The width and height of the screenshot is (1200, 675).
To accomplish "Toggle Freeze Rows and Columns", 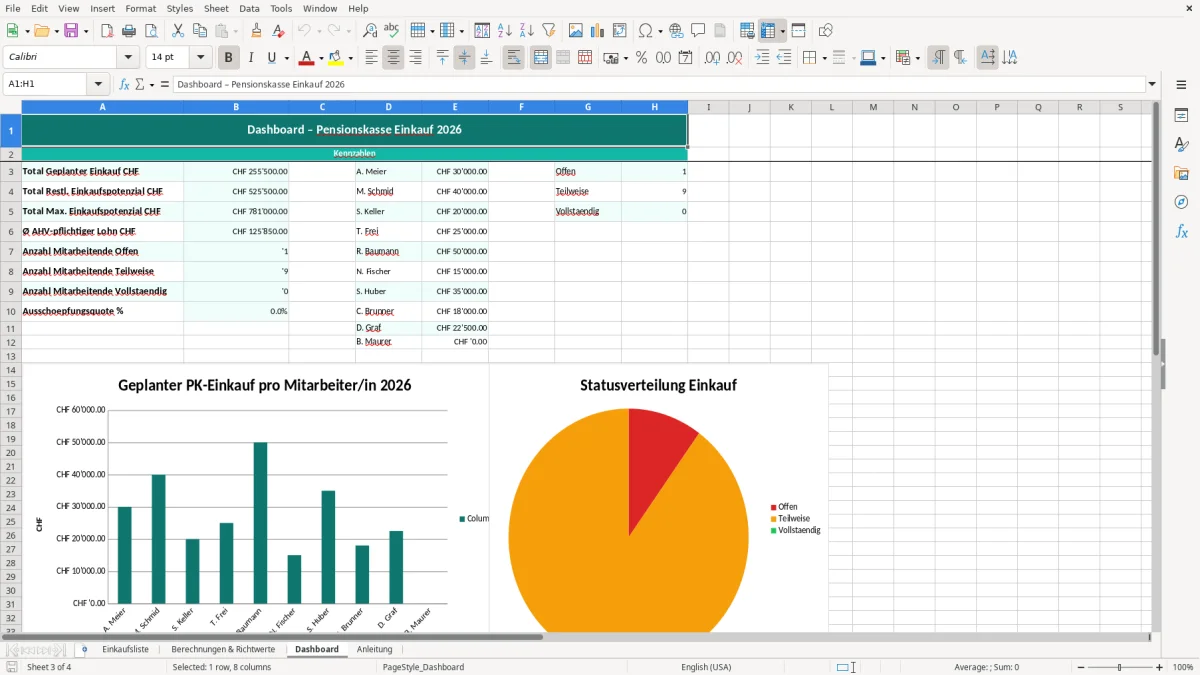I will pos(768,31).
